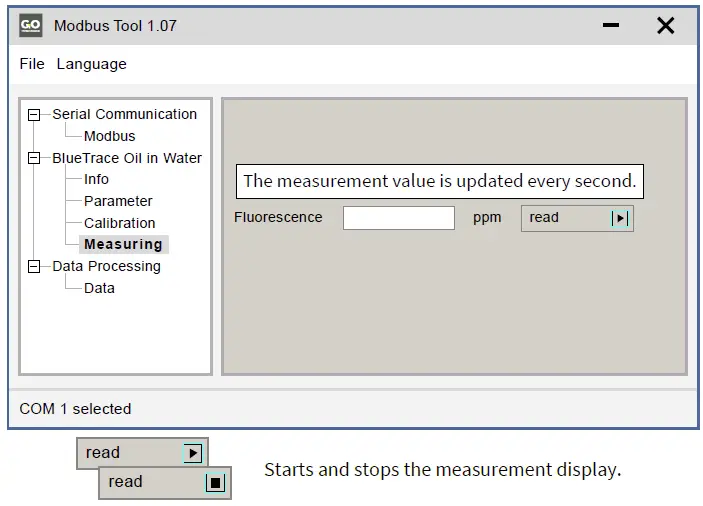Open the Info tree item
The image size is (703, 506).
pyautogui.click(x=96, y=179)
